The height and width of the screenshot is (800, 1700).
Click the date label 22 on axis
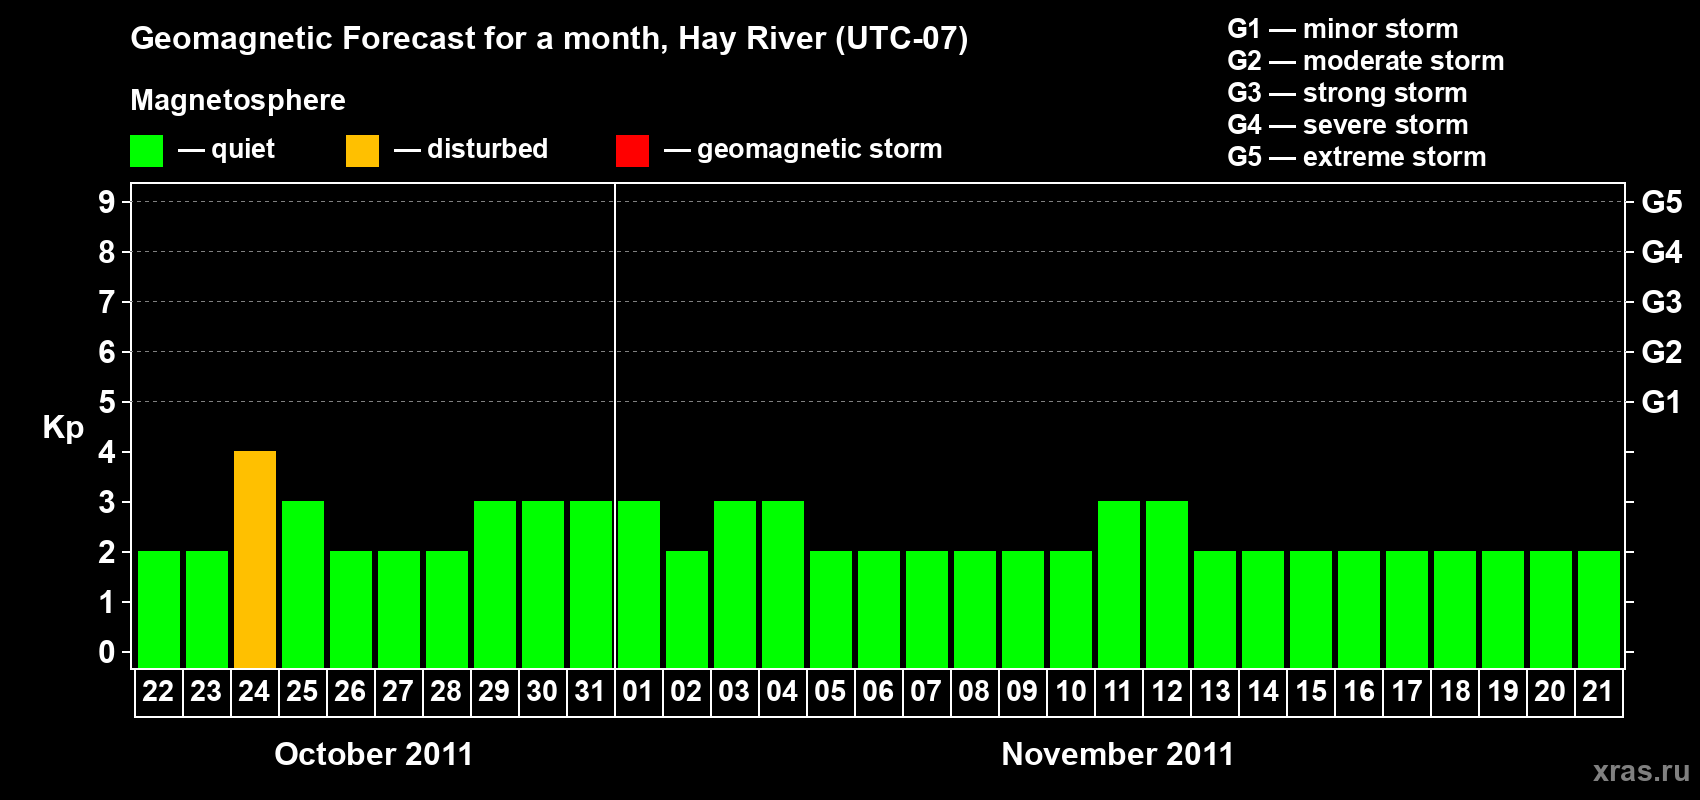tap(158, 691)
